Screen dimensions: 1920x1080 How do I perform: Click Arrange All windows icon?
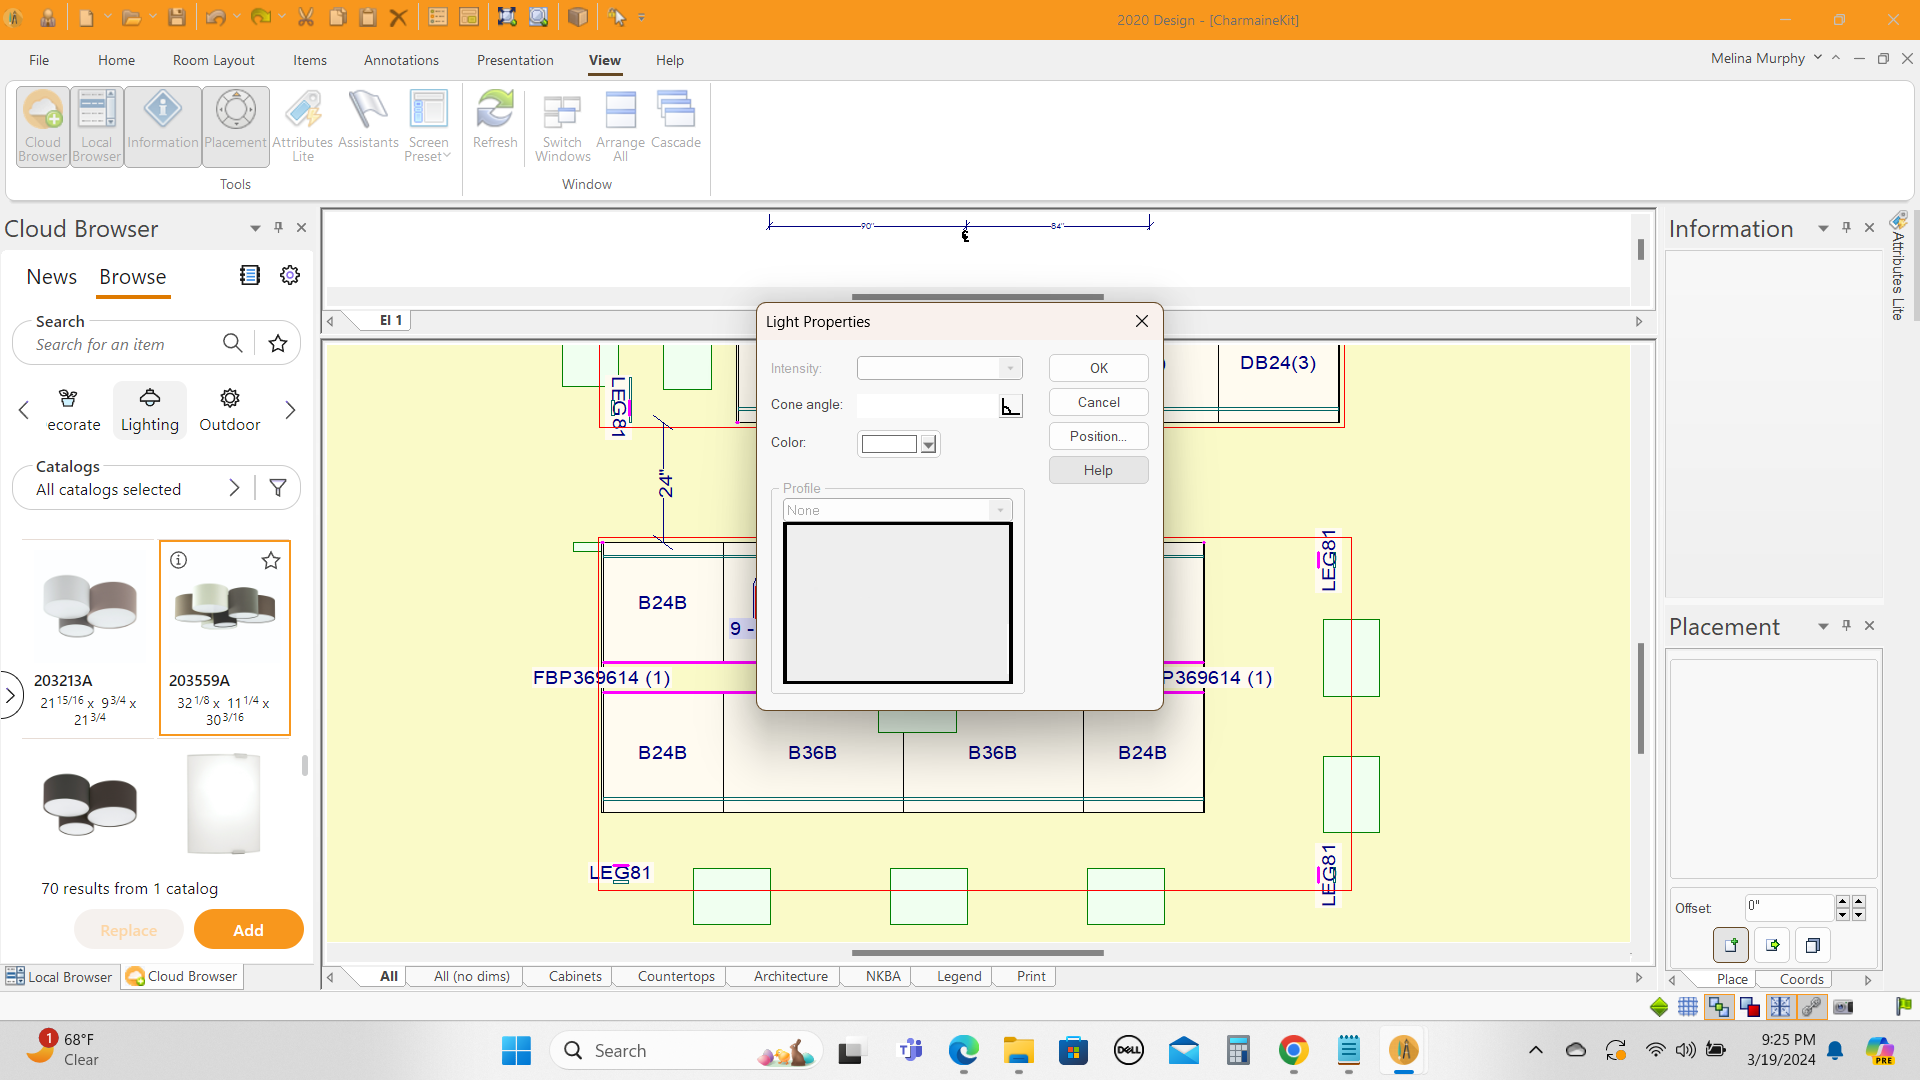tap(620, 126)
